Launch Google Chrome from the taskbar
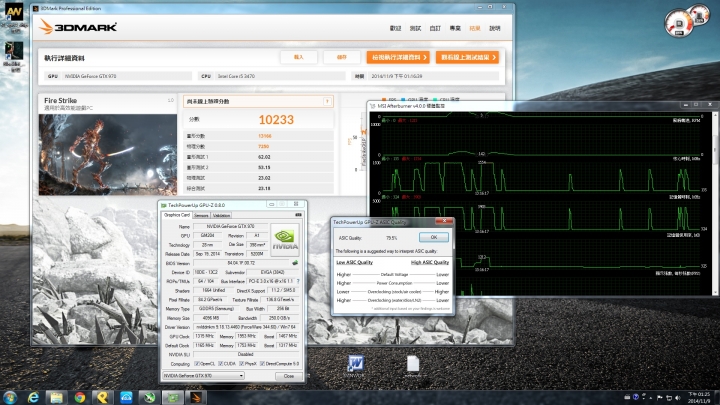The height and width of the screenshot is (405, 720). (80, 397)
